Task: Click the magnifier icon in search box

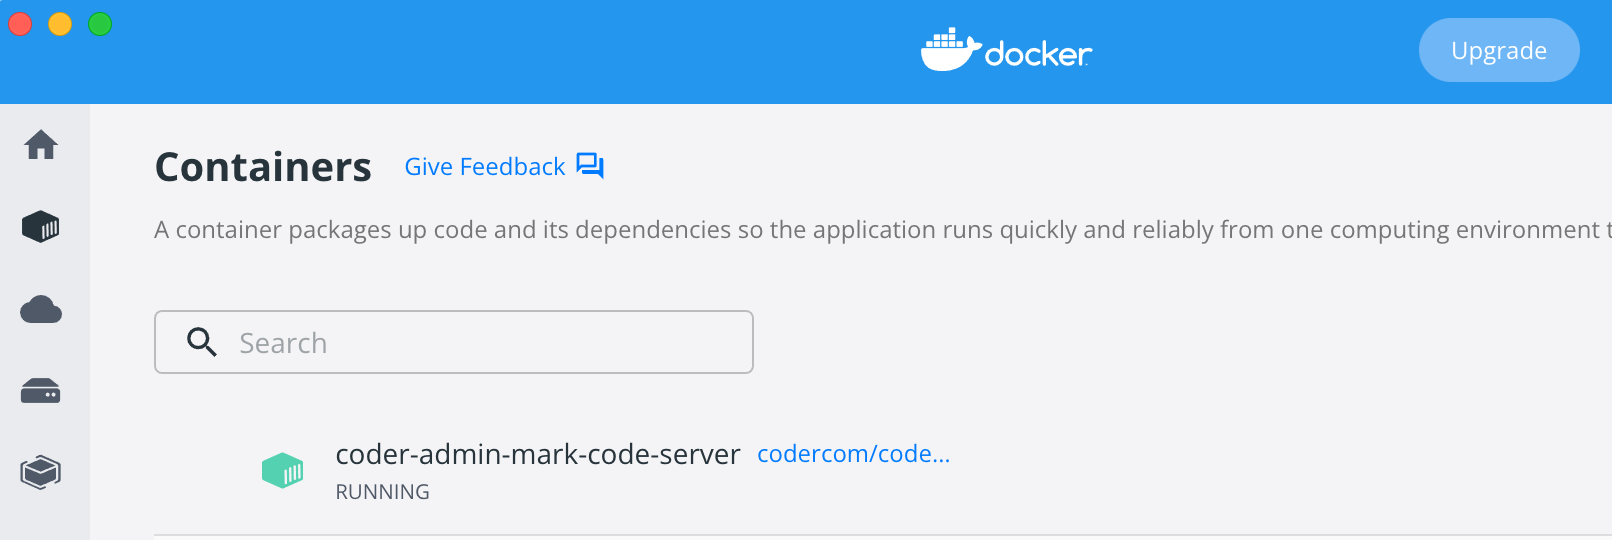Action: [202, 342]
